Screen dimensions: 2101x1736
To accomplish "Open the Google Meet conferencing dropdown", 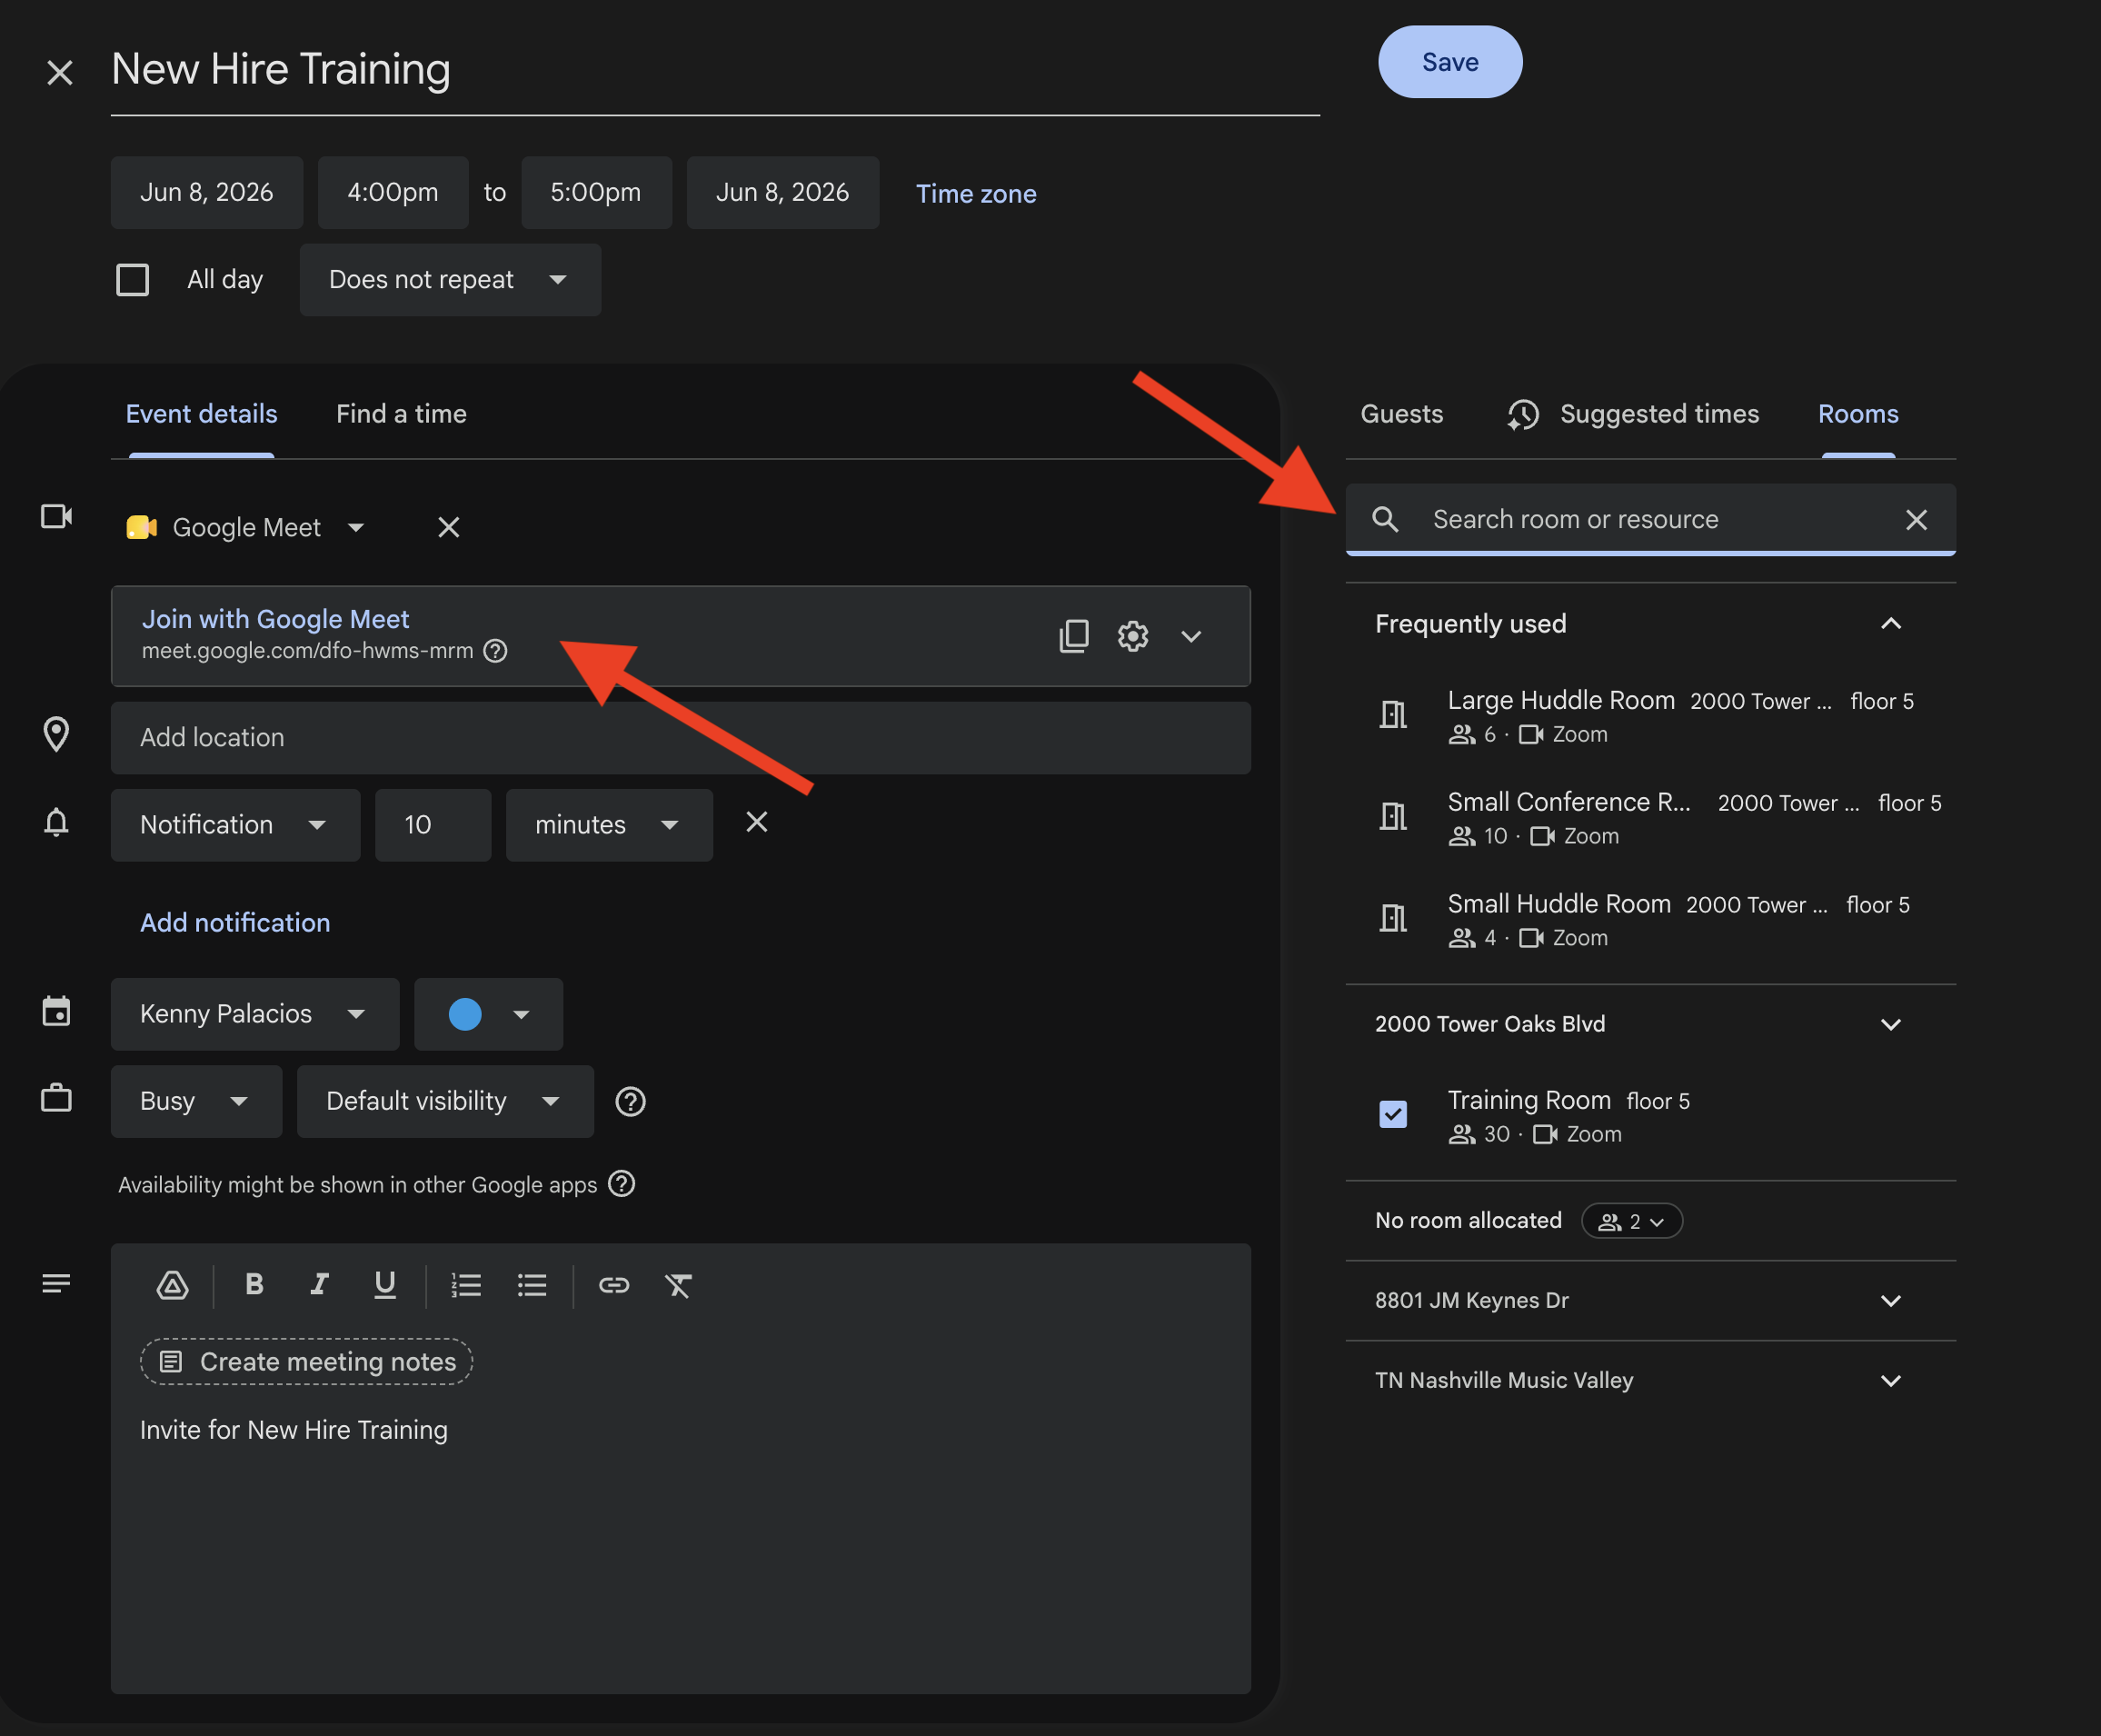I will tap(246, 527).
